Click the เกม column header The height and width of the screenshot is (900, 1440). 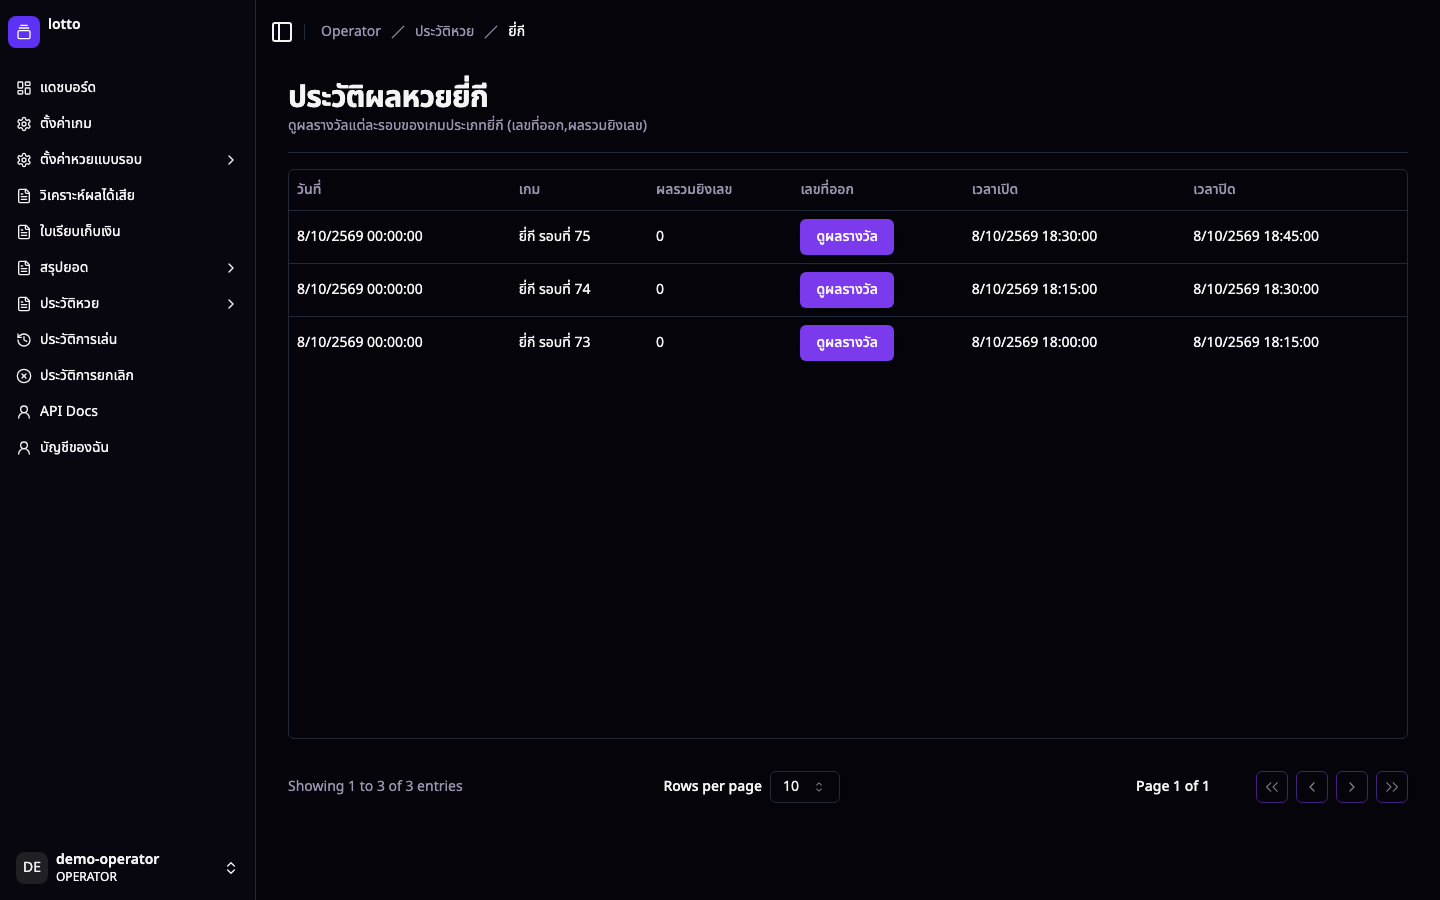(529, 190)
